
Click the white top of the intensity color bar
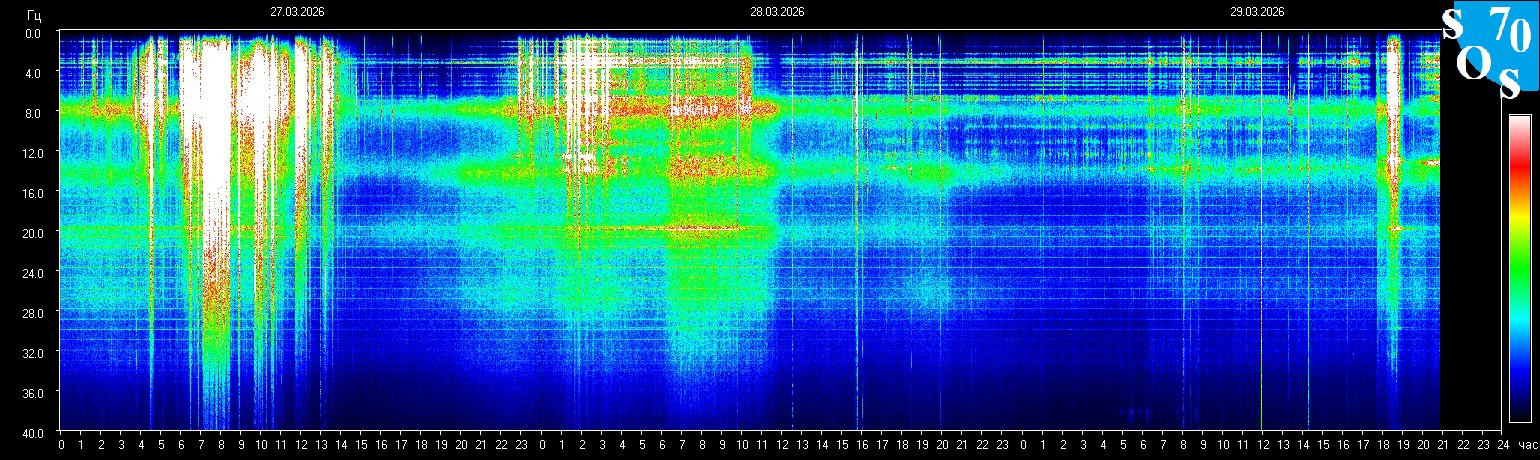click(1519, 120)
